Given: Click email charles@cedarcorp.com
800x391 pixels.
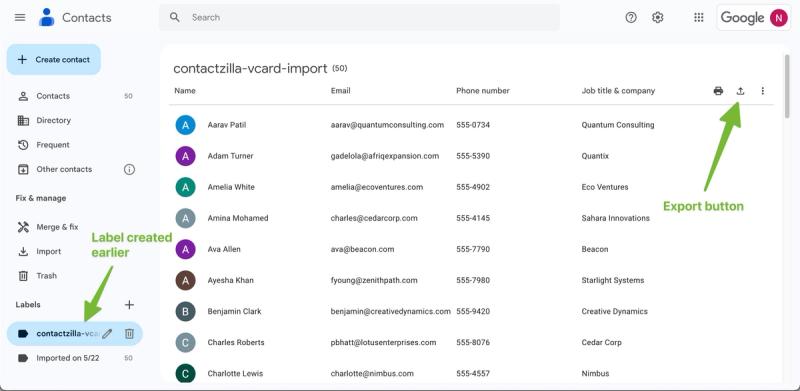Looking at the screenshot, I should click(x=374, y=218).
